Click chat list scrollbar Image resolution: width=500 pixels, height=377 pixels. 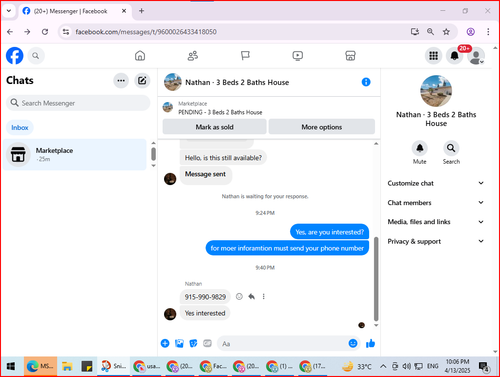153,154
